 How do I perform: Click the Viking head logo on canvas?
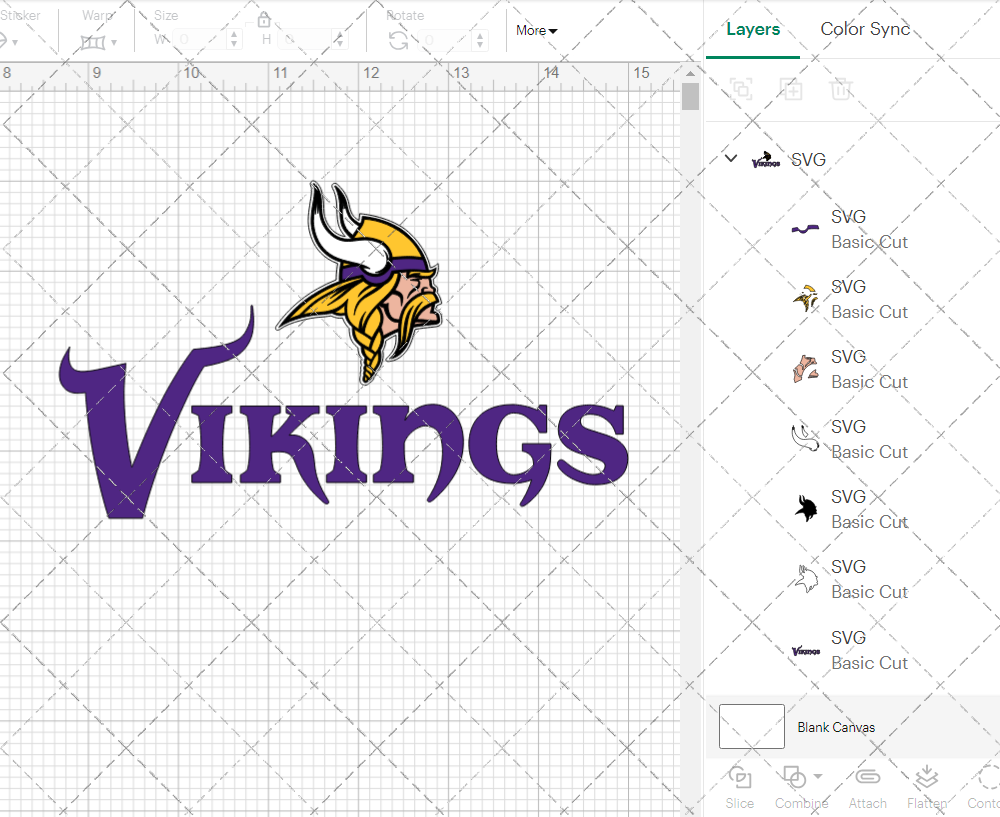[360, 284]
